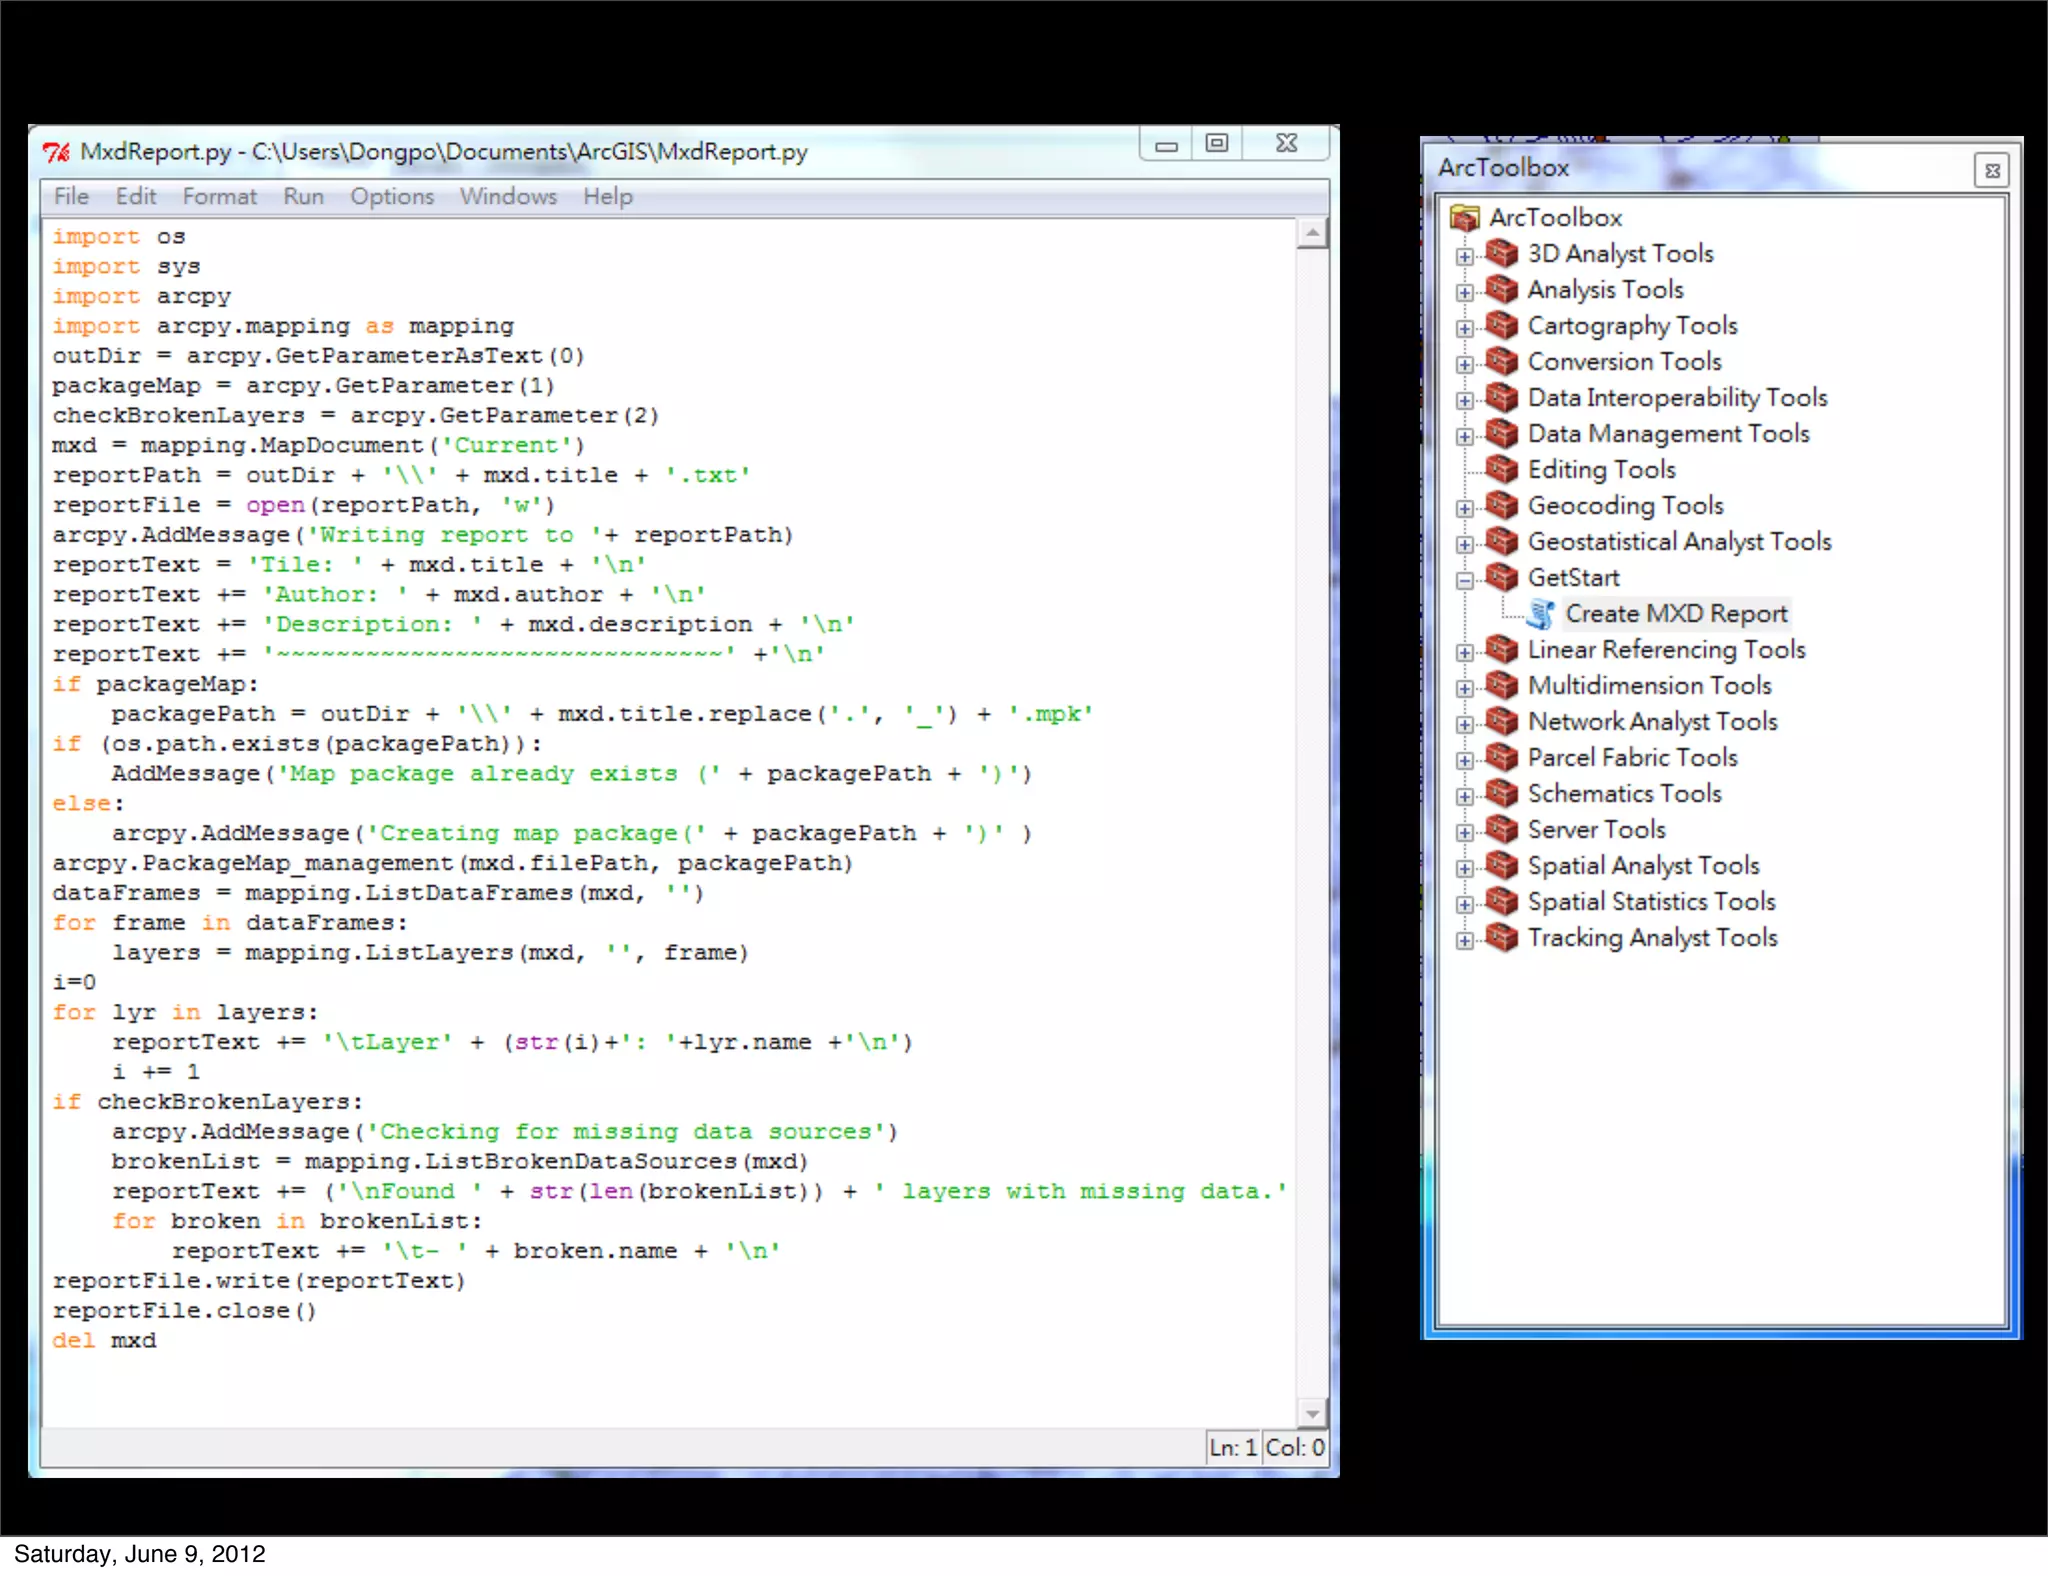
Task: Open the Options menu
Action: 391,196
